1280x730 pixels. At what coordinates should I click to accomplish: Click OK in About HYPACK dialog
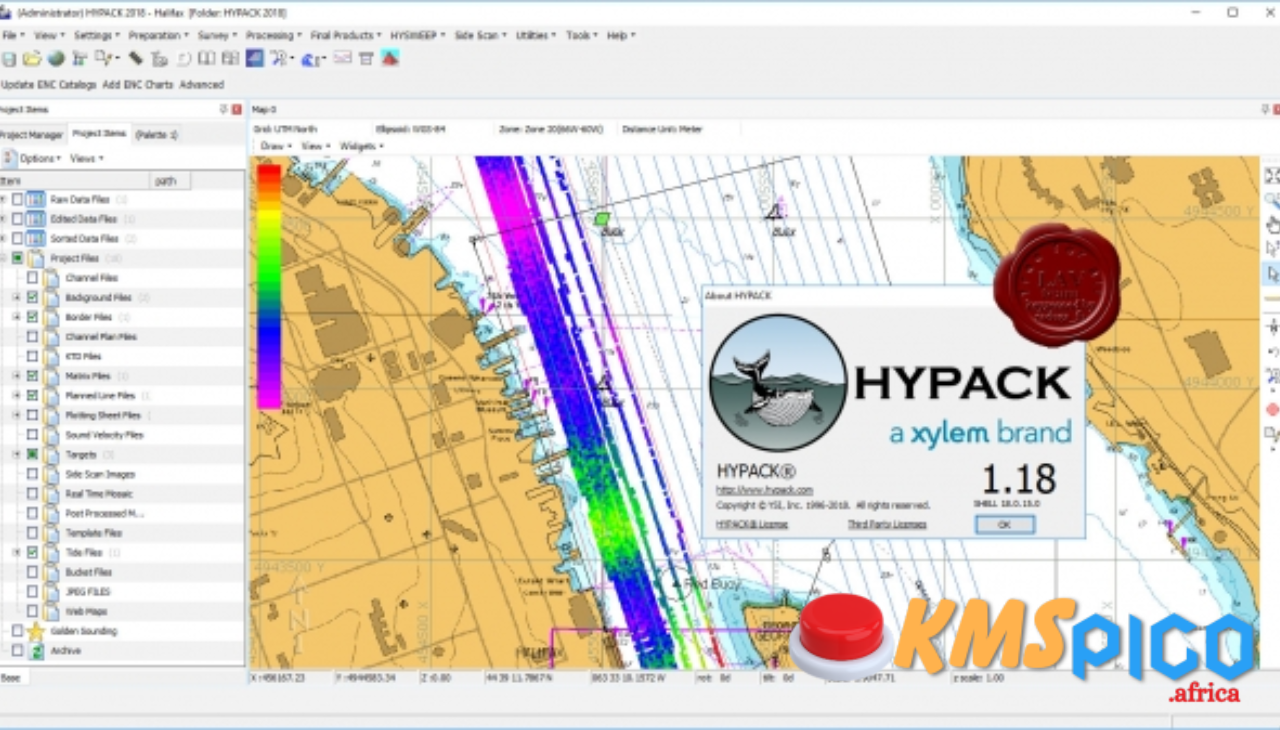(1005, 525)
